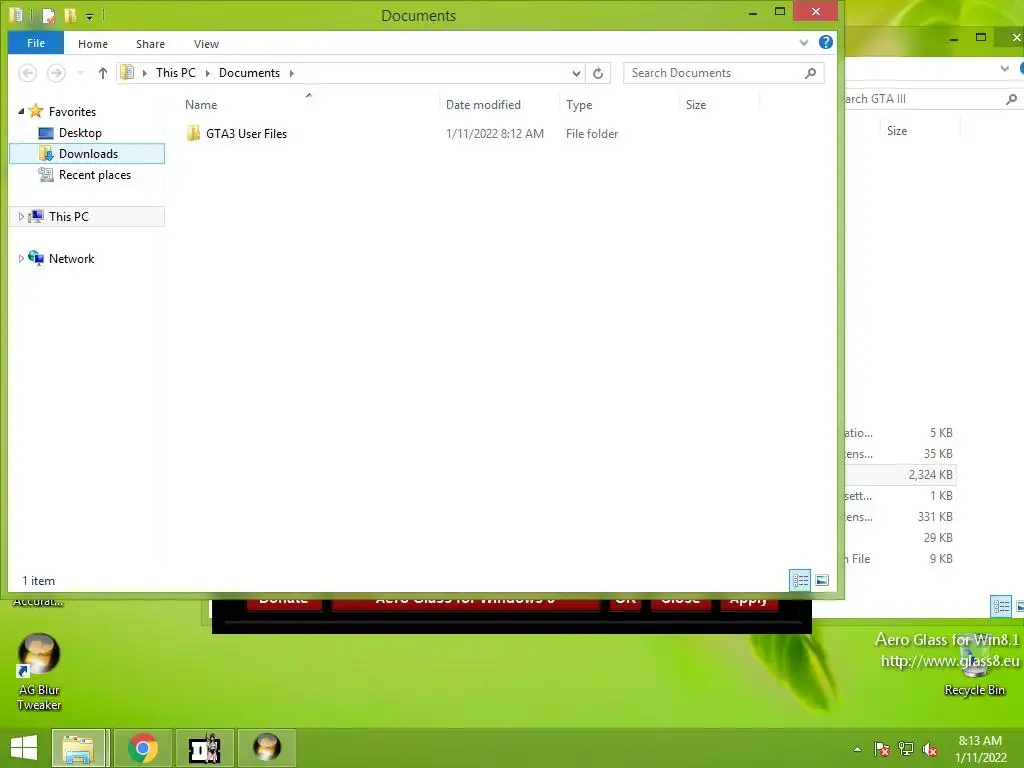Image resolution: width=1024 pixels, height=768 pixels.
Task: Click the network tray icon
Action: click(x=906, y=749)
